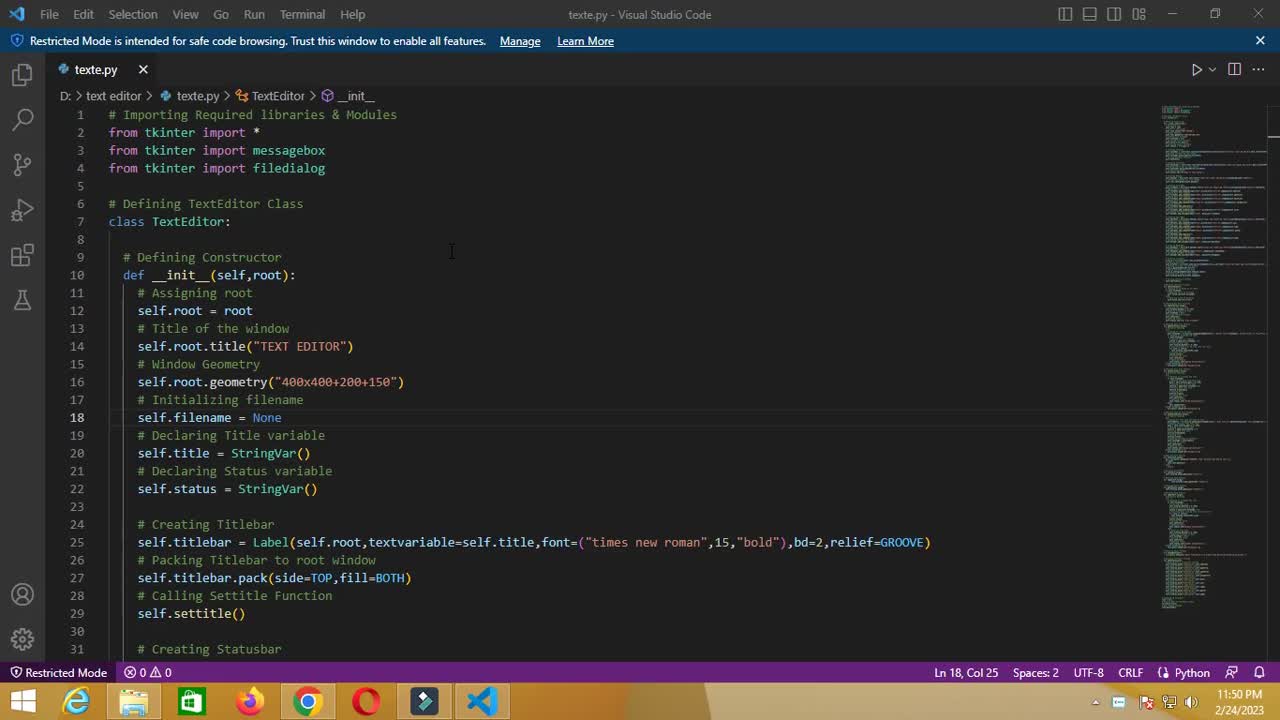This screenshot has height=720, width=1280.
Task: Open the Extensions view
Action: tap(22, 256)
